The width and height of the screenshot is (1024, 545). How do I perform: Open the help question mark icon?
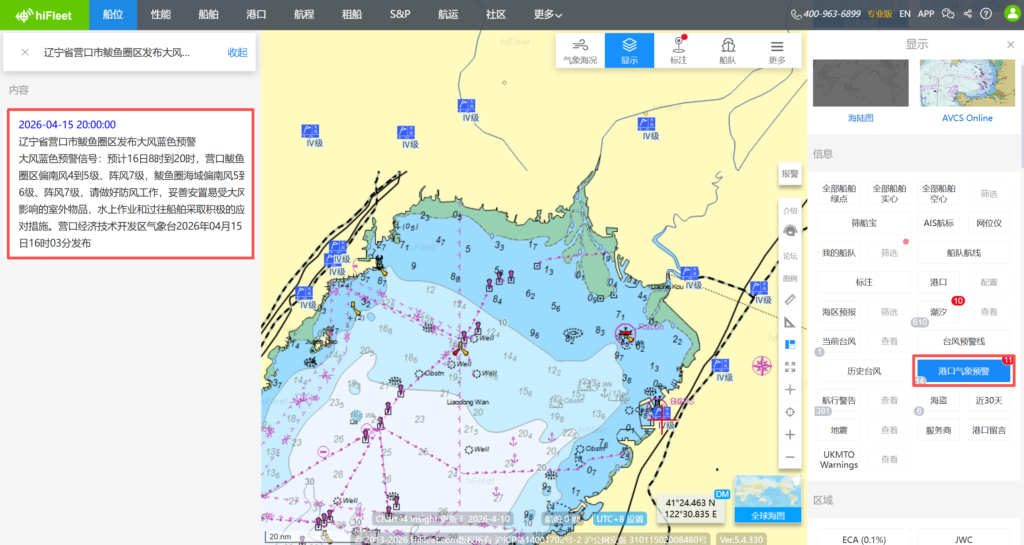(986, 14)
